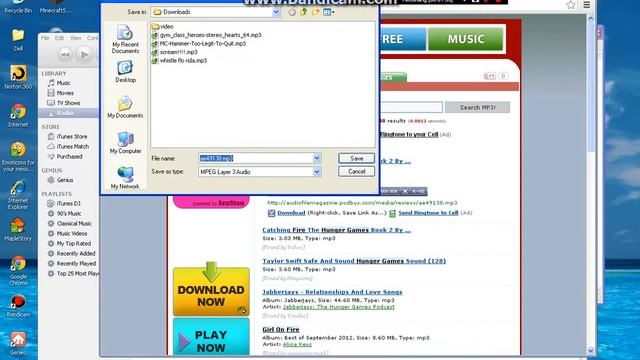This screenshot has height=360, width=640.
Task: Open My Recent Documents in save dialog
Action: point(125,39)
